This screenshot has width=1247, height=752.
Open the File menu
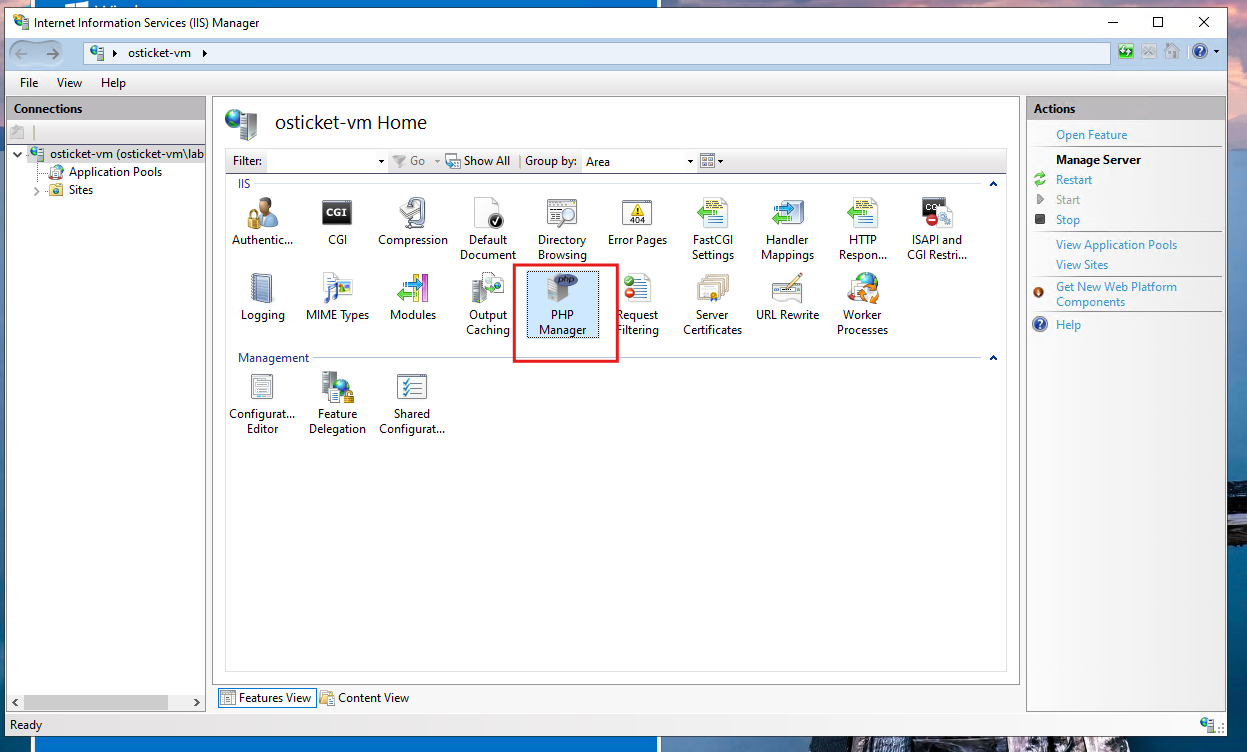click(x=29, y=83)
